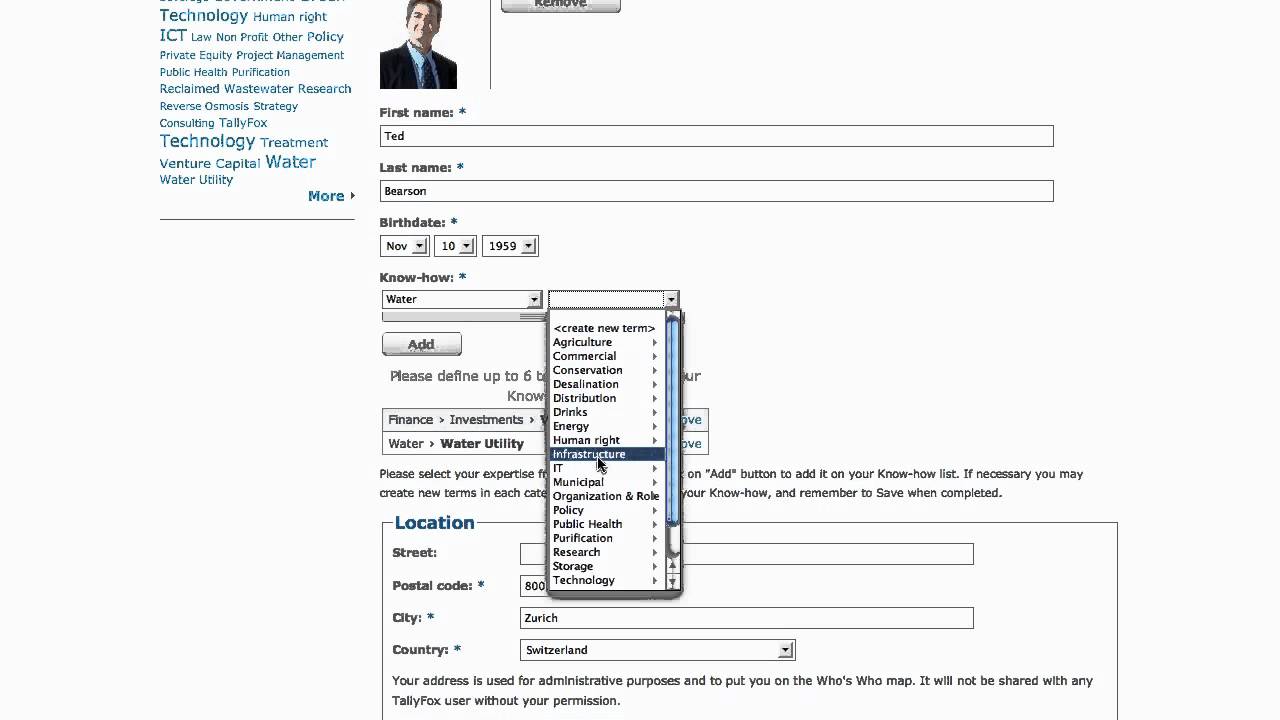Choose Municipal in the know-how list
The height and width of the screenshot is (720, 1280).
click(x=578, y=482)
